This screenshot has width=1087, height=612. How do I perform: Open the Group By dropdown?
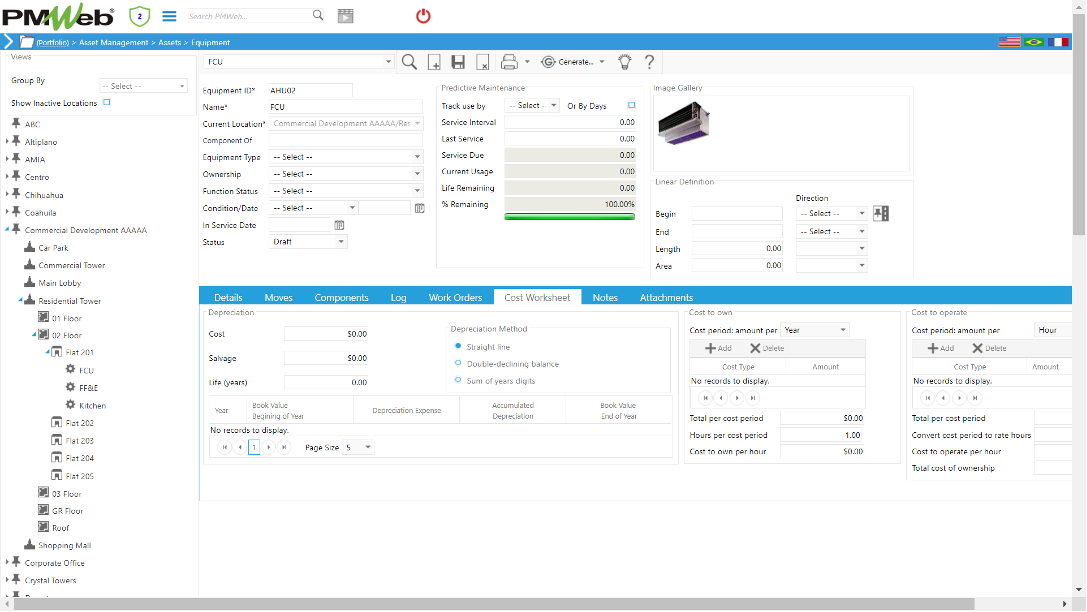(144, 86)
